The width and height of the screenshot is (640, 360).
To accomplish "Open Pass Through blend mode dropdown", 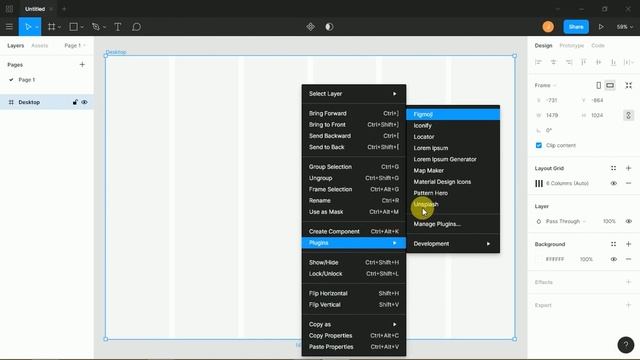I will click(x=566, y=221).
